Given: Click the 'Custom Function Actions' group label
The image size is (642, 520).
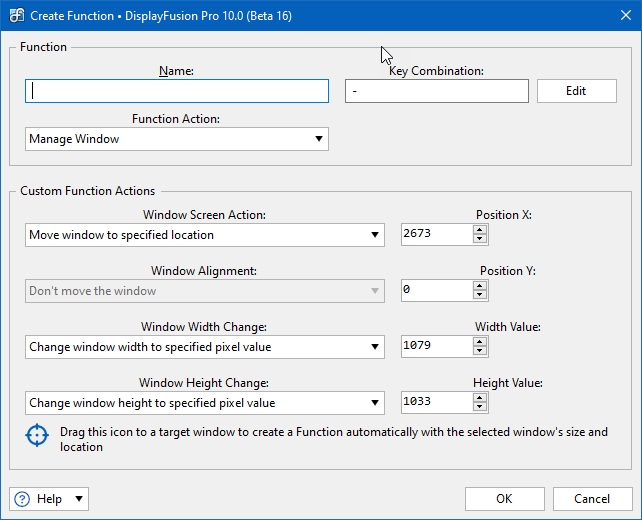Looking at the screenshot, I should point(88,191).
